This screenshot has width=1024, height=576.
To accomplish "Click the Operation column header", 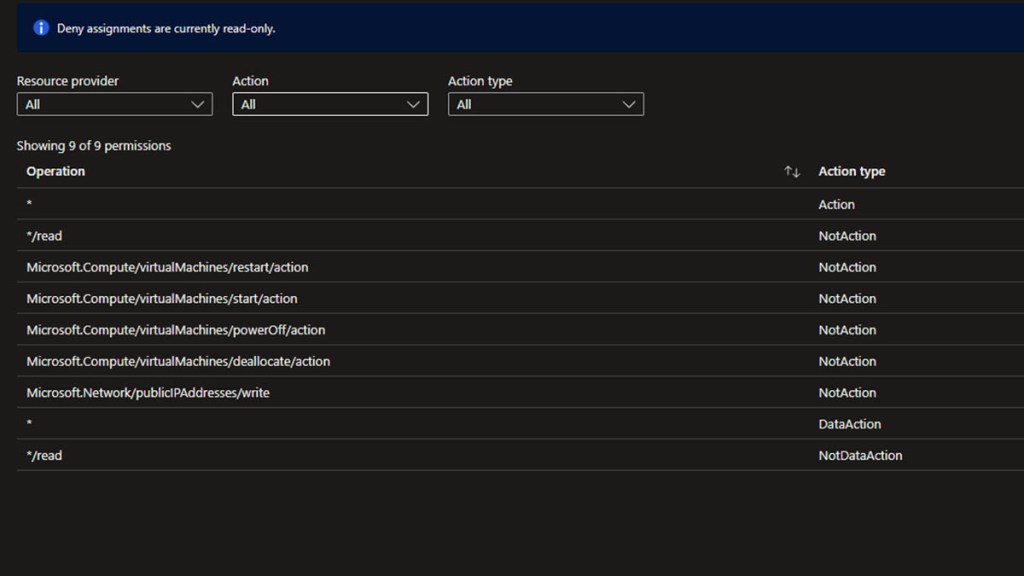I will click(56, 171).
